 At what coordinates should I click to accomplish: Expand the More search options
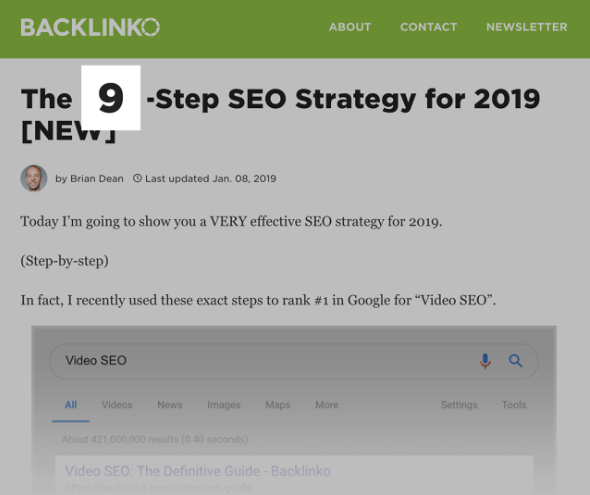(327, 405)
